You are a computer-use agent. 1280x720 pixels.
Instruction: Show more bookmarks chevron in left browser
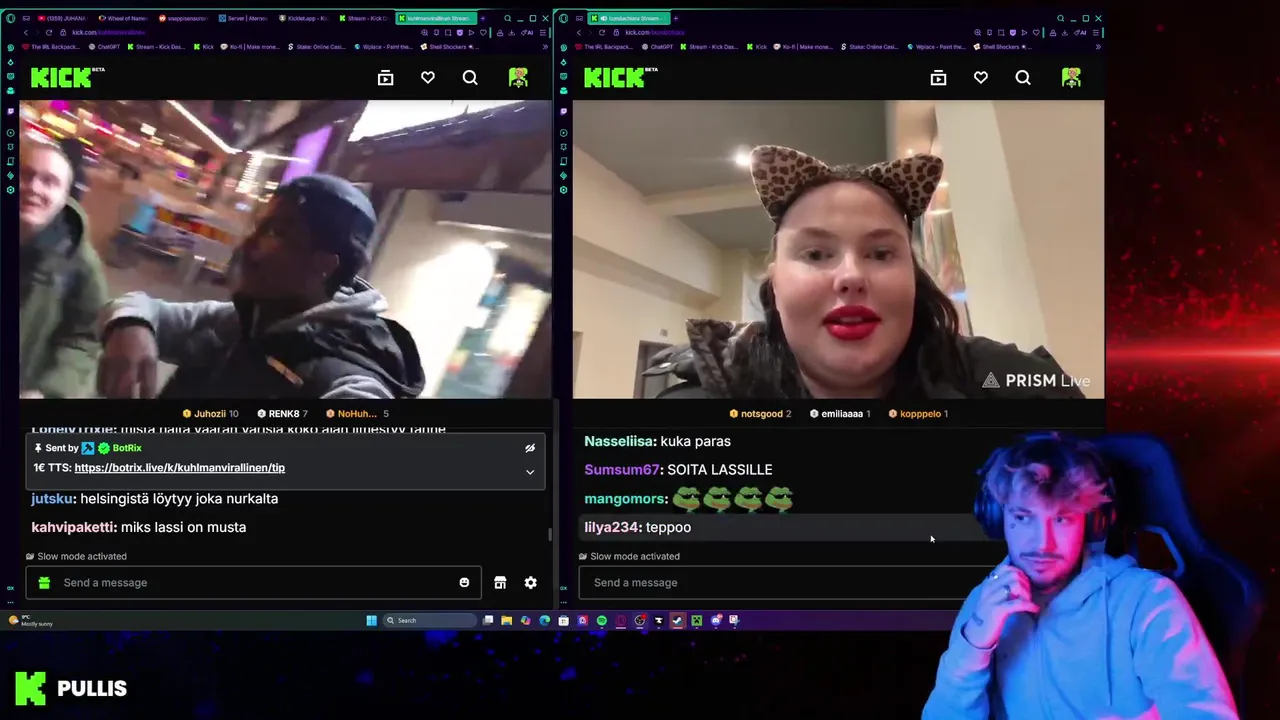click(545, 47)
